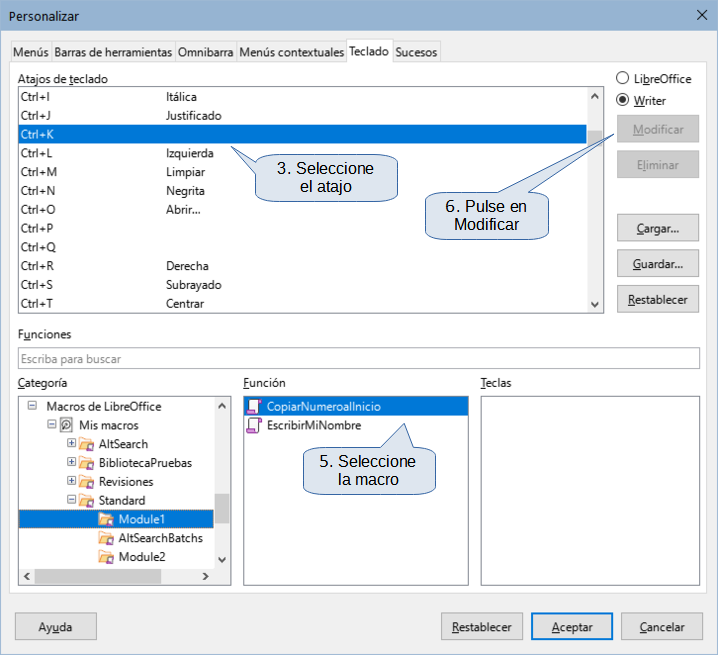This screenshot has height=655, width=718.
Task: Click shortcut list scroll up arrow
Action: click(x=595, y=96)
